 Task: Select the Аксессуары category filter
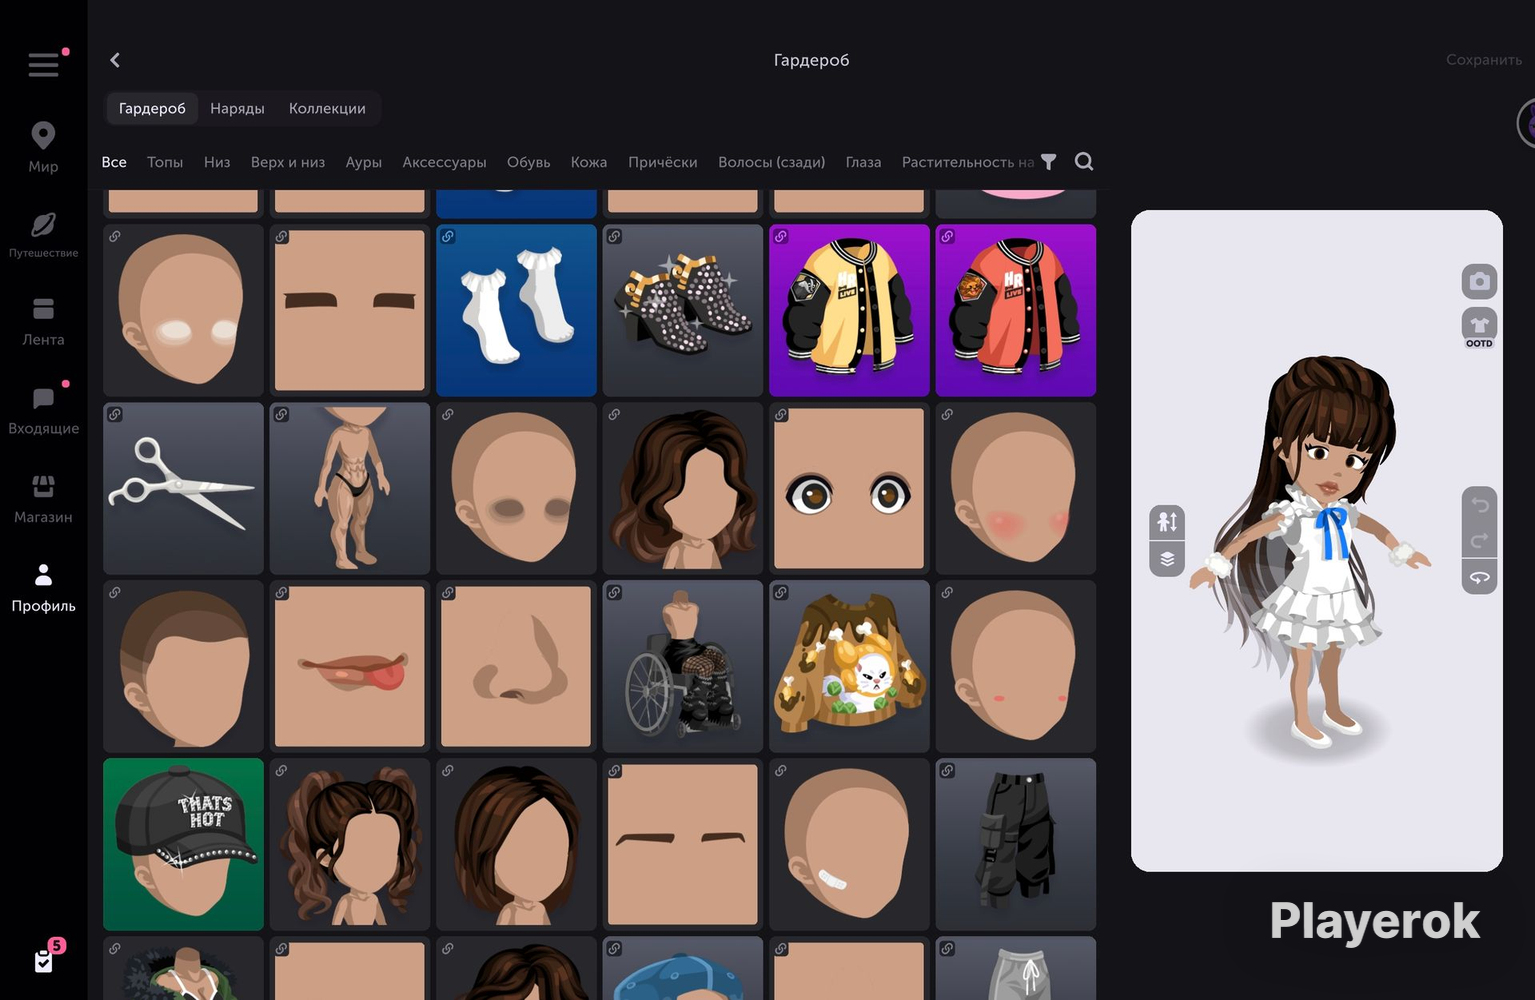[x=444, y=162]
